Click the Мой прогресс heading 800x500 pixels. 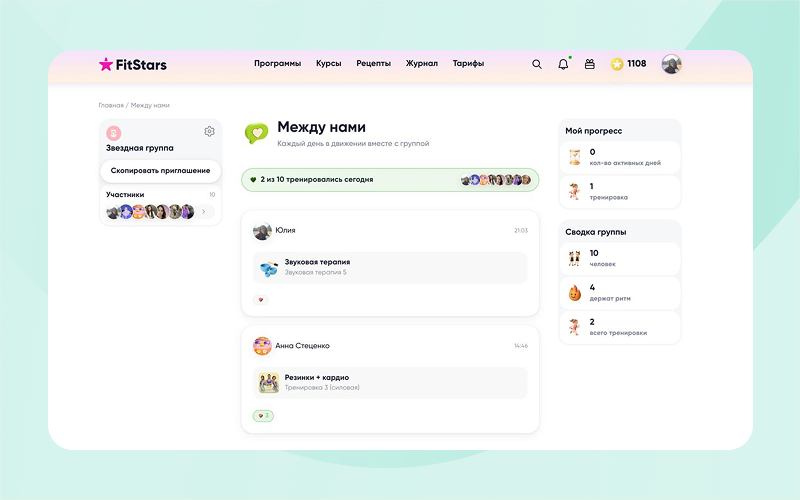pyautogui.click(x=593, y=131)
